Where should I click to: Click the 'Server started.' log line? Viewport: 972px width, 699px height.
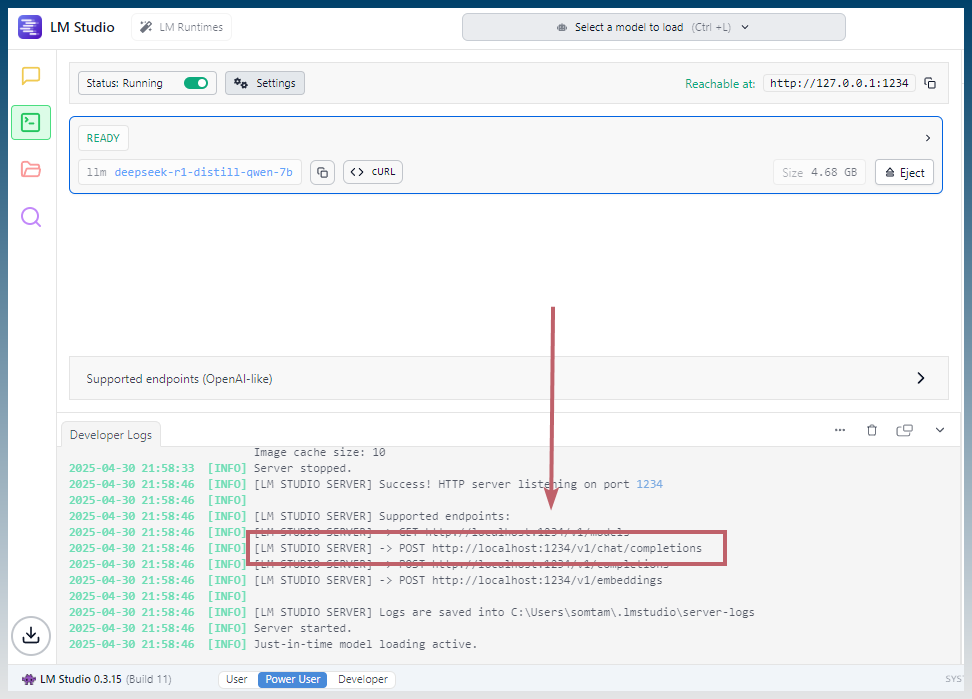point(303,628)
